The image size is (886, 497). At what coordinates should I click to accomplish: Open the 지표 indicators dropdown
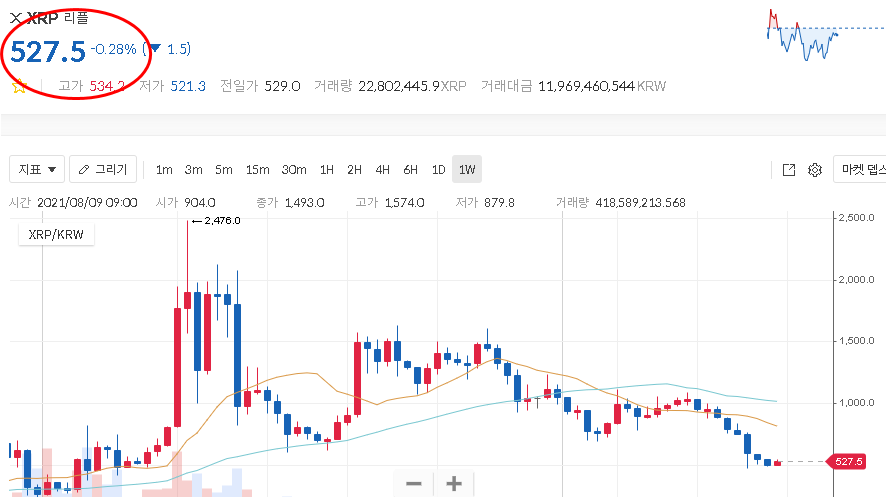tap(37, 169)
